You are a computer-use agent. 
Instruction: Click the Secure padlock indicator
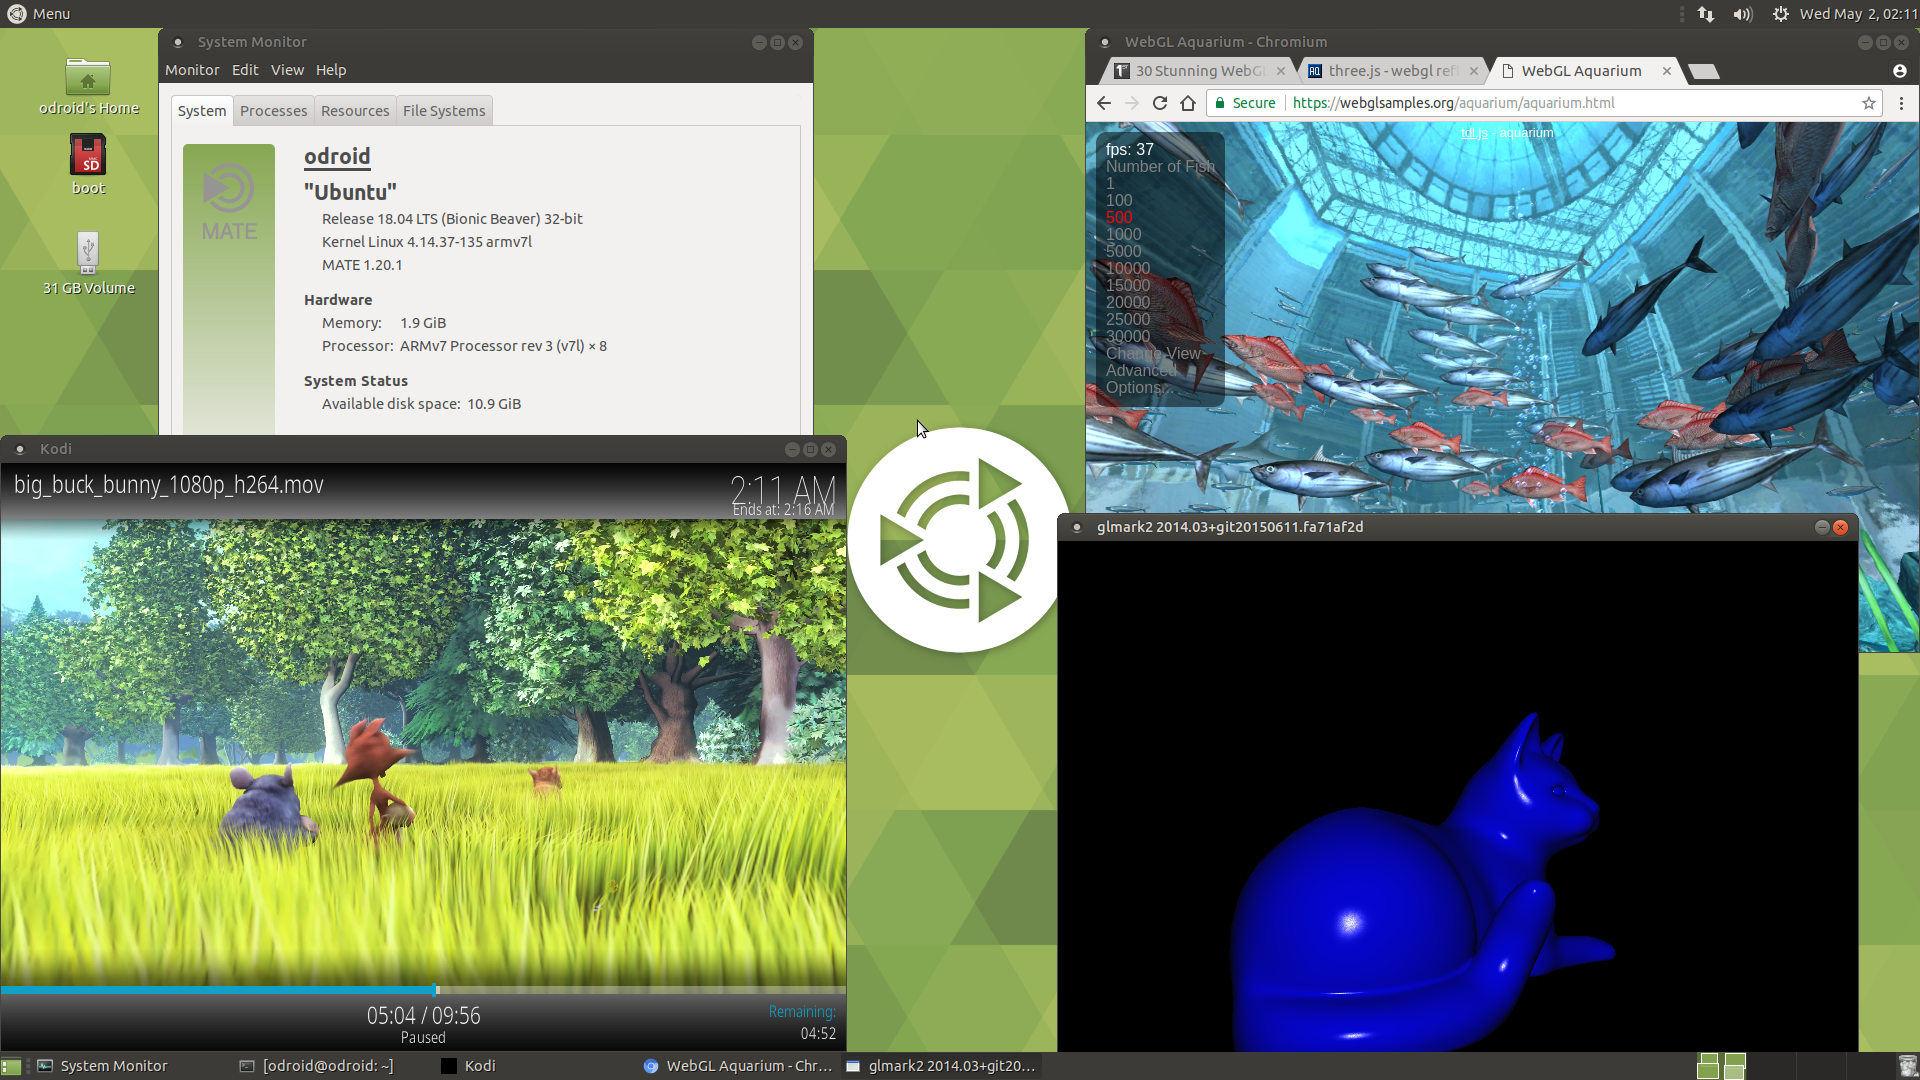point(1245,103)
